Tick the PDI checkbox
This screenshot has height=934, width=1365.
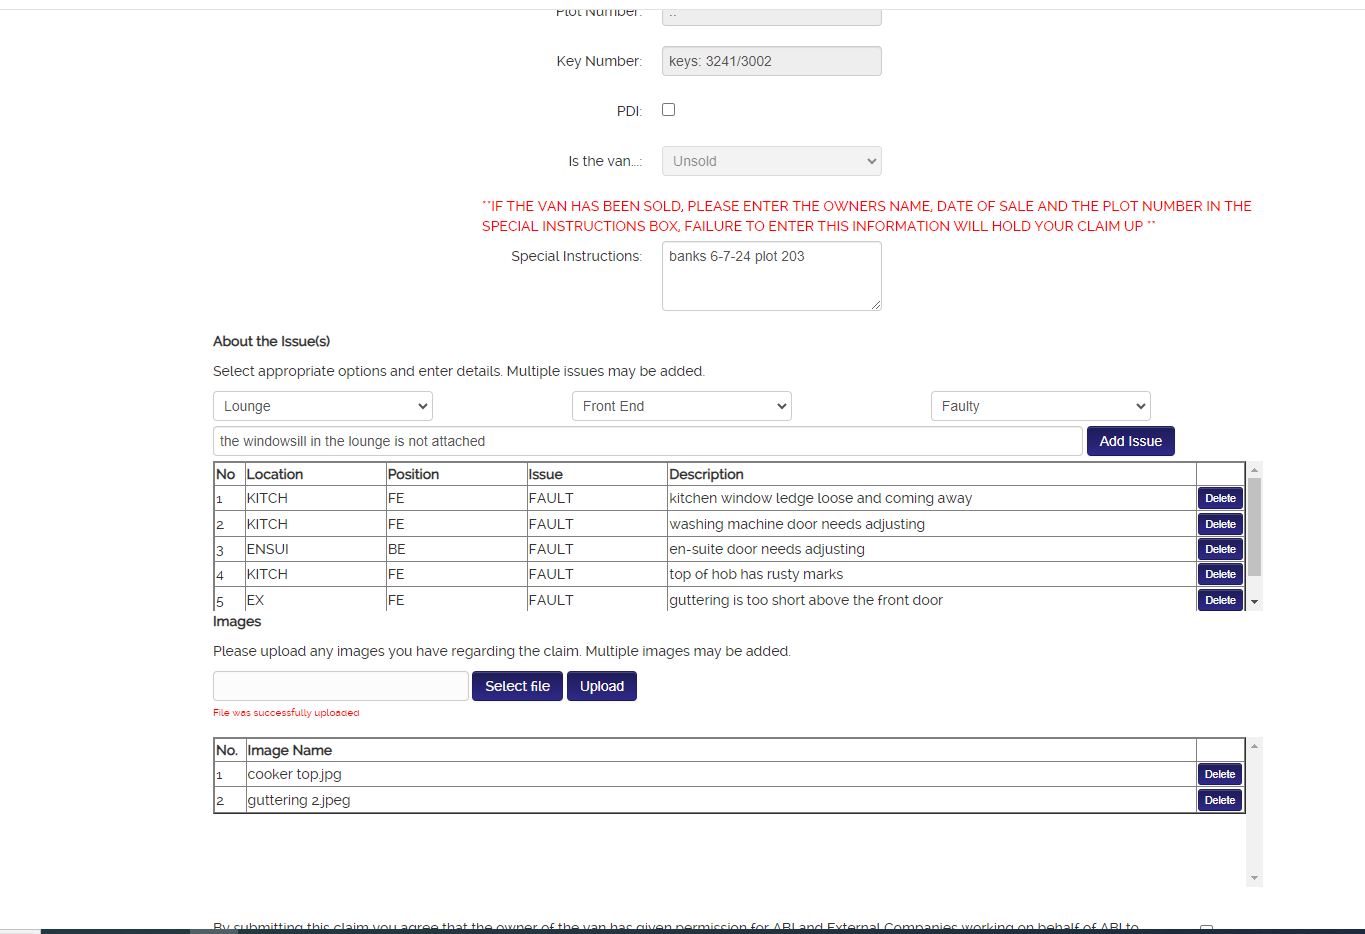pos(668,110)
